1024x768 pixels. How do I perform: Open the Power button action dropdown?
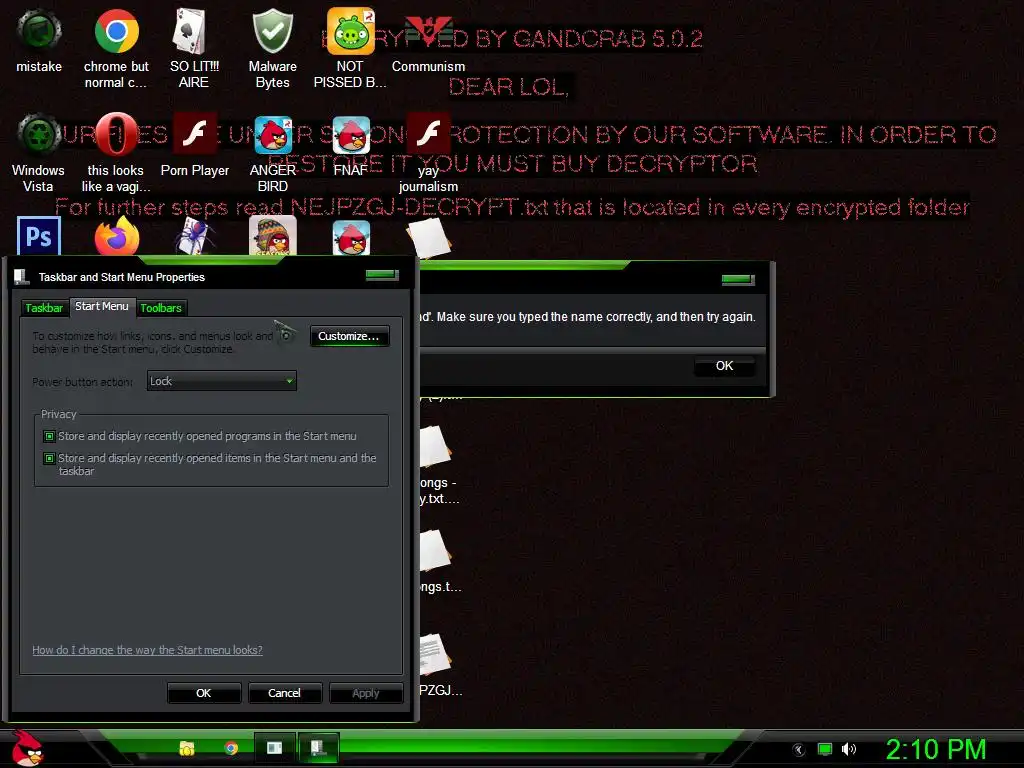221,381
